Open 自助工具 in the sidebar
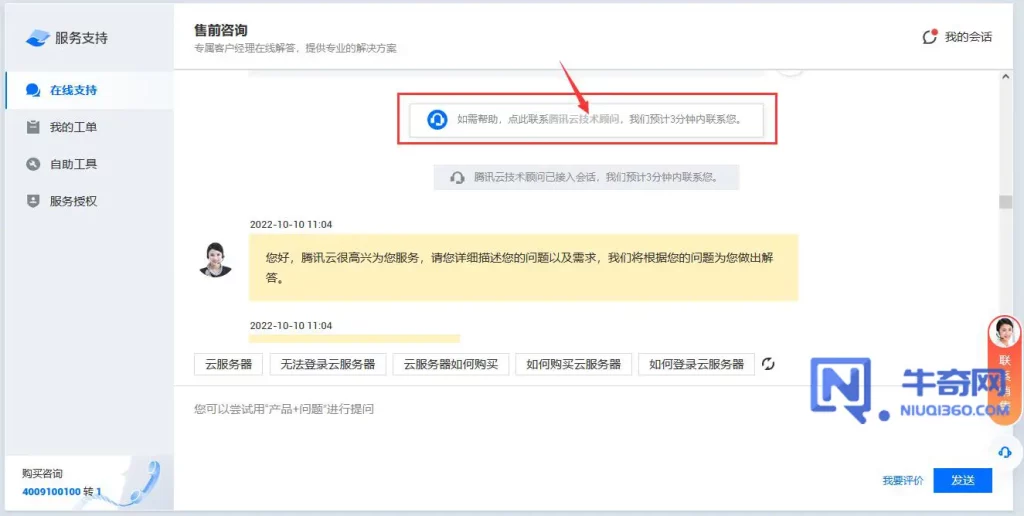This screenshot has width=1024, height=516. [89, 164]
